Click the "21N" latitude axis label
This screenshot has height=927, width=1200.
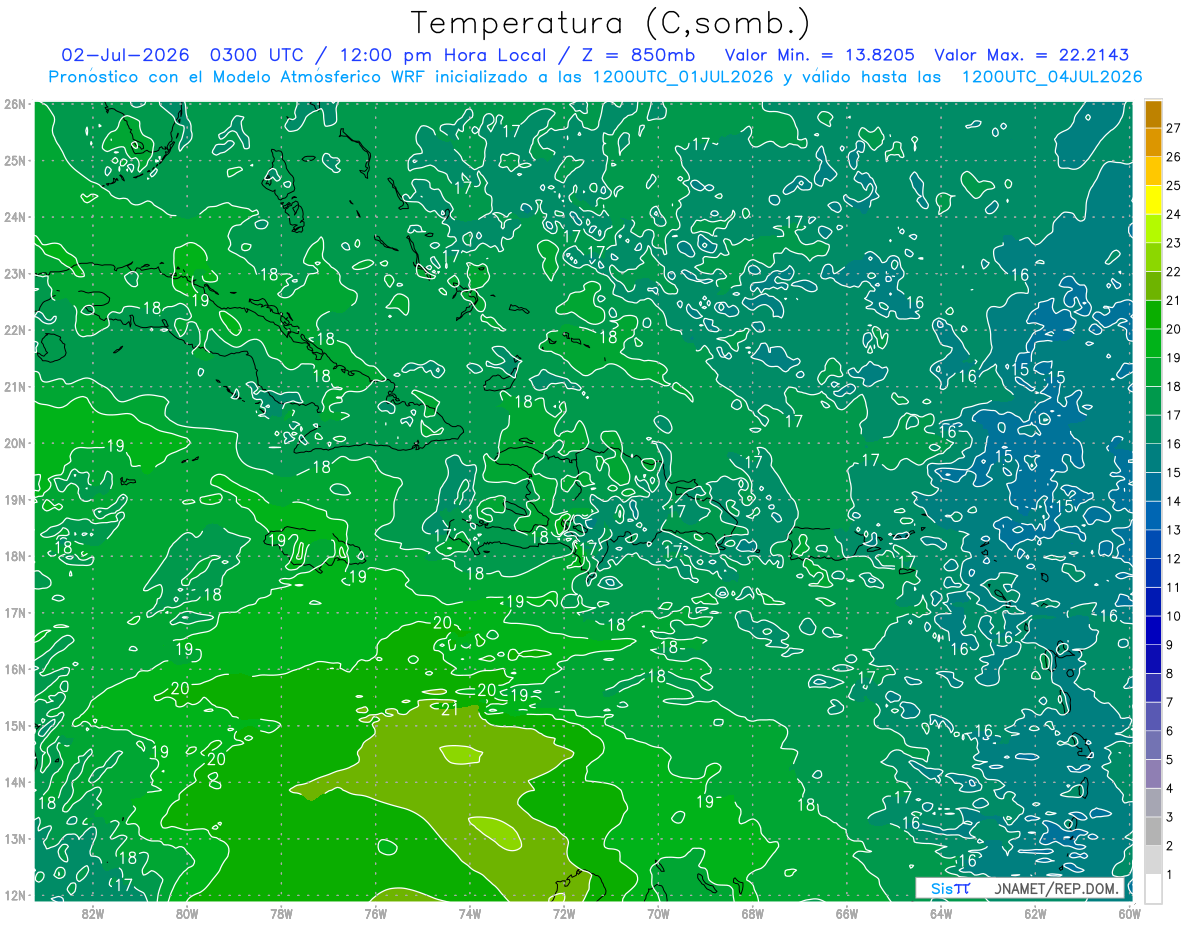(x=15, y=386)
